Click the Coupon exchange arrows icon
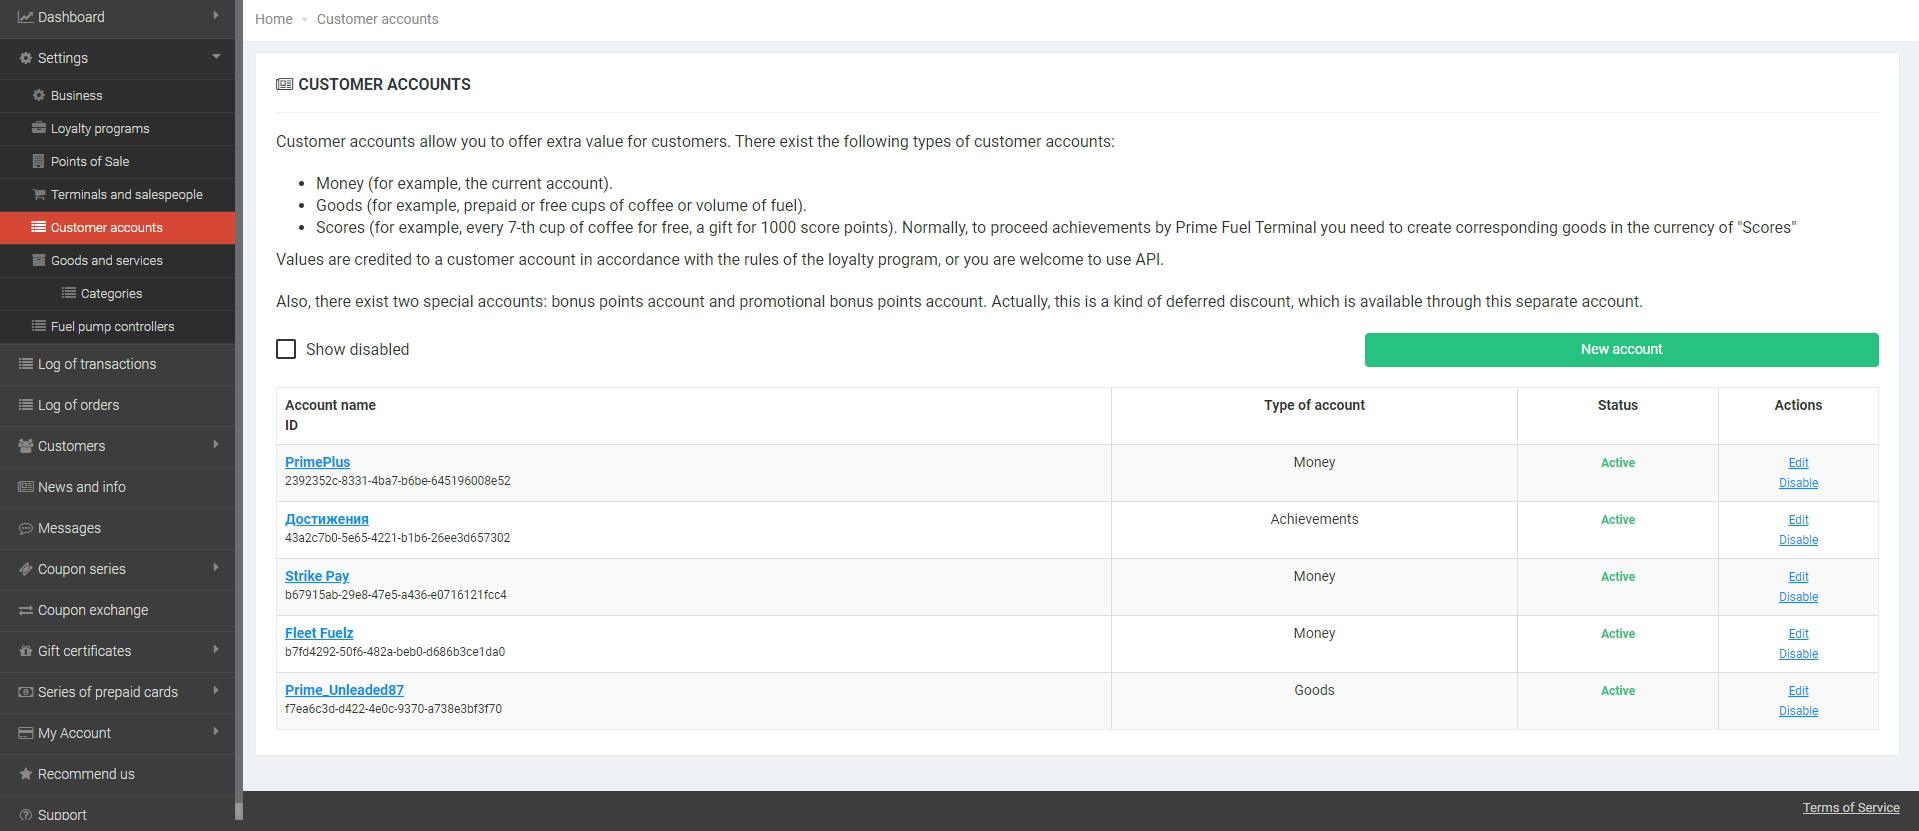The width and height of the screenshot is (1919, 831). (x=26, y=610)
